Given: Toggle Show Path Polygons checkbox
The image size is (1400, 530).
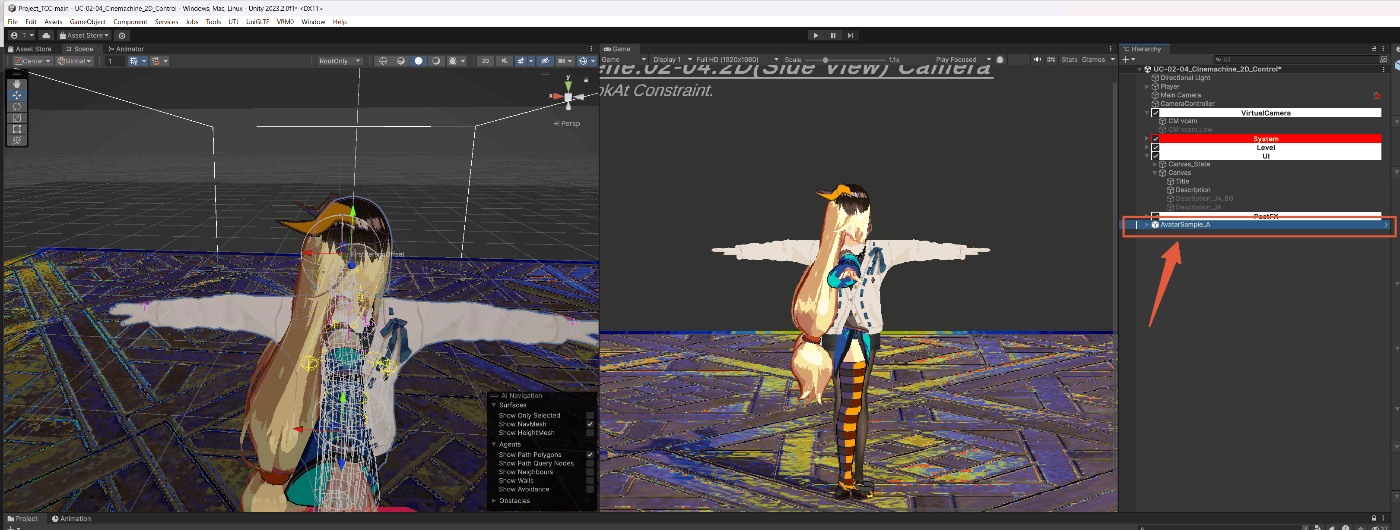Looking at the screenshot, I should [x=590, y=454].
